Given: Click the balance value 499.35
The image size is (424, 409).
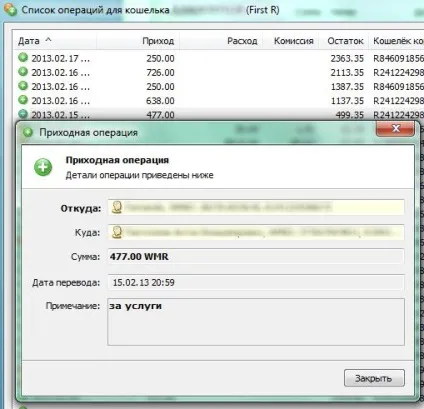Looking at the screenshot, I should 349,115.
